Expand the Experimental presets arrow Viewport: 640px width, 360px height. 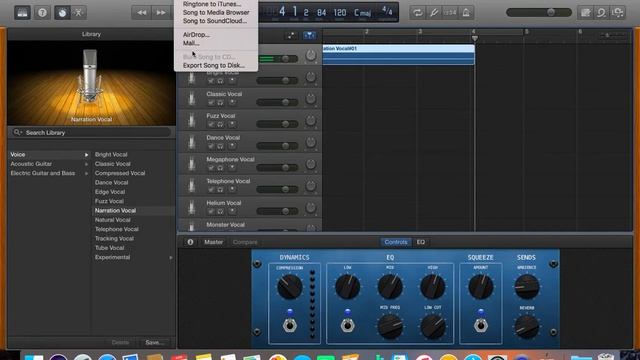tap(171, 258)
